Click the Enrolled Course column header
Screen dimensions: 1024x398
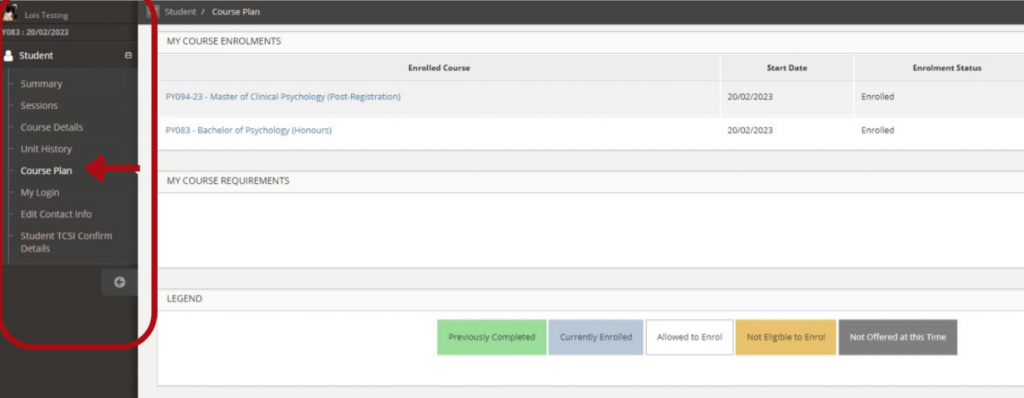[439, 68]
